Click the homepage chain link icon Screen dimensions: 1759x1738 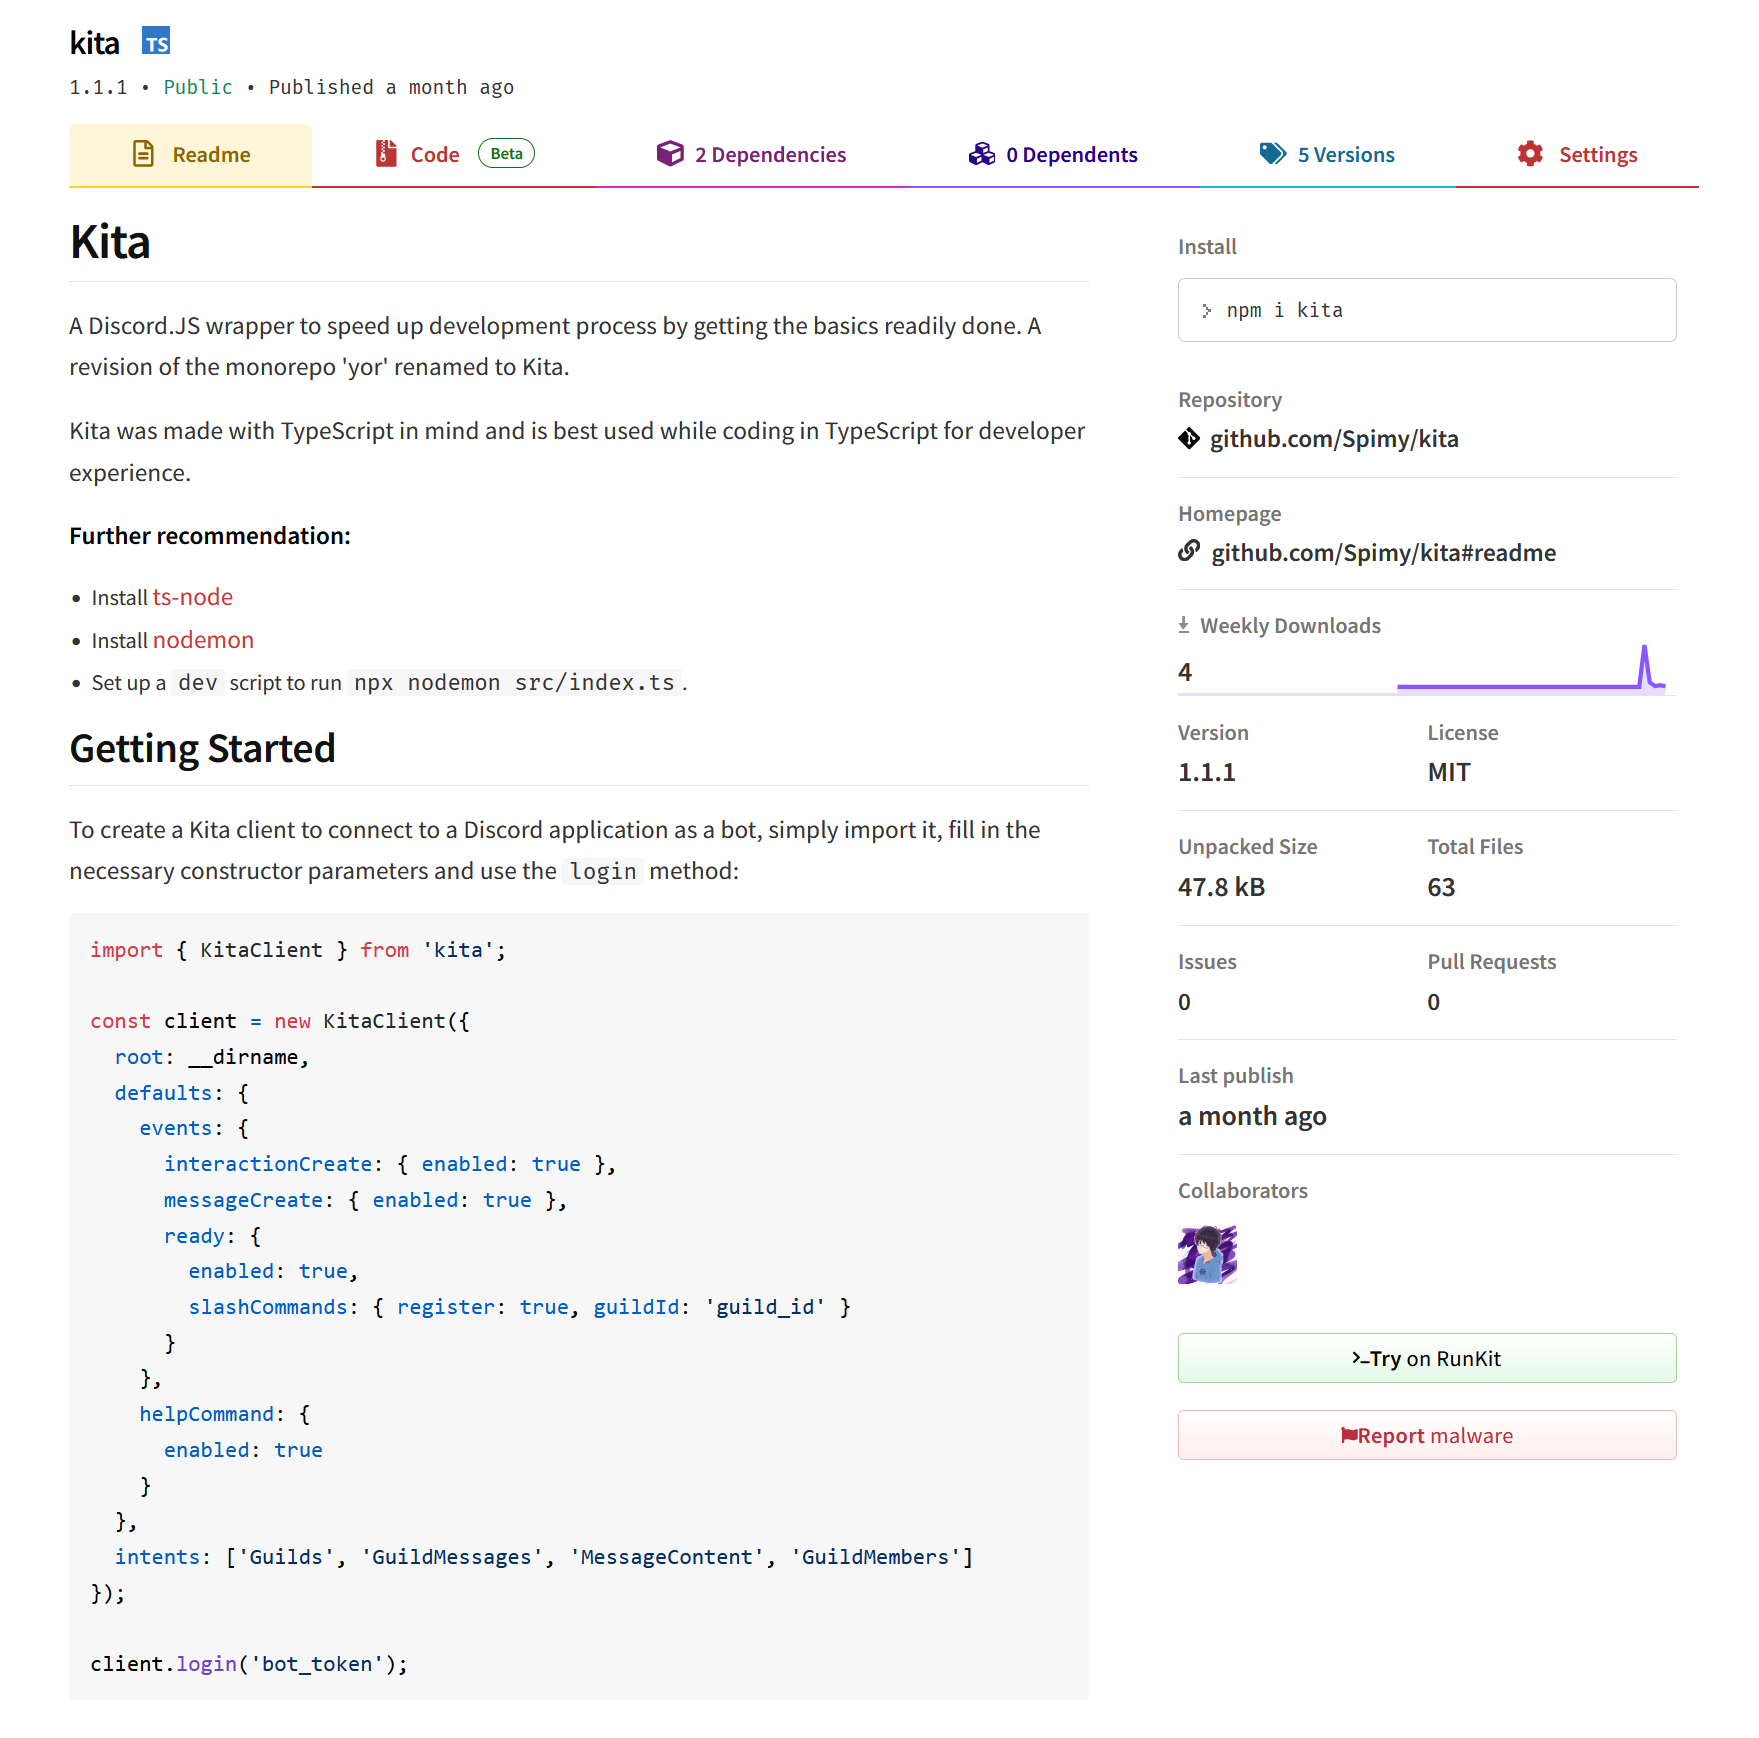pos(1189,551)
